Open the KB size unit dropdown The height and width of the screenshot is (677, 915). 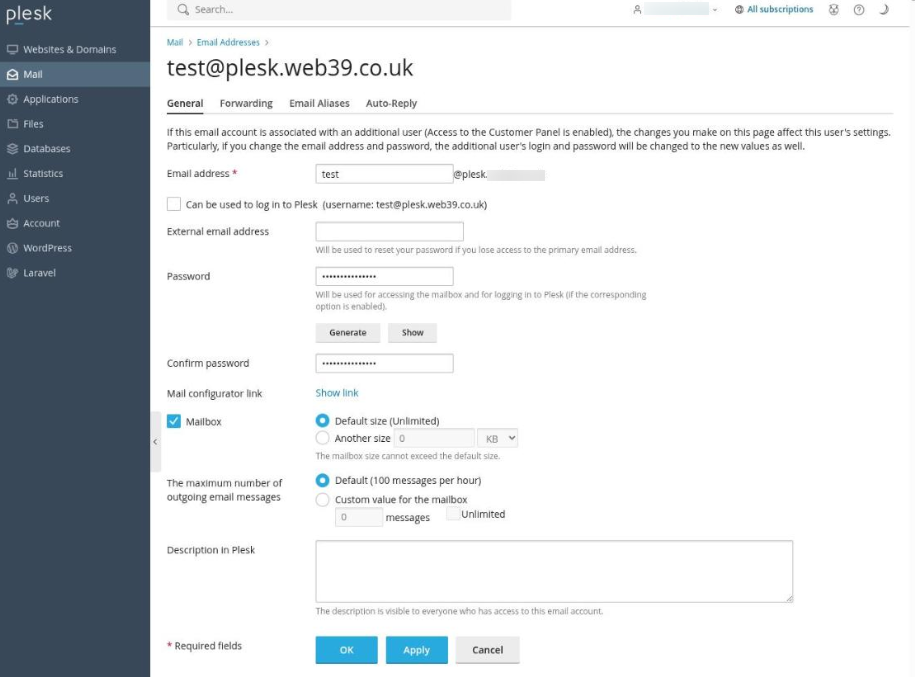point(498,438)
